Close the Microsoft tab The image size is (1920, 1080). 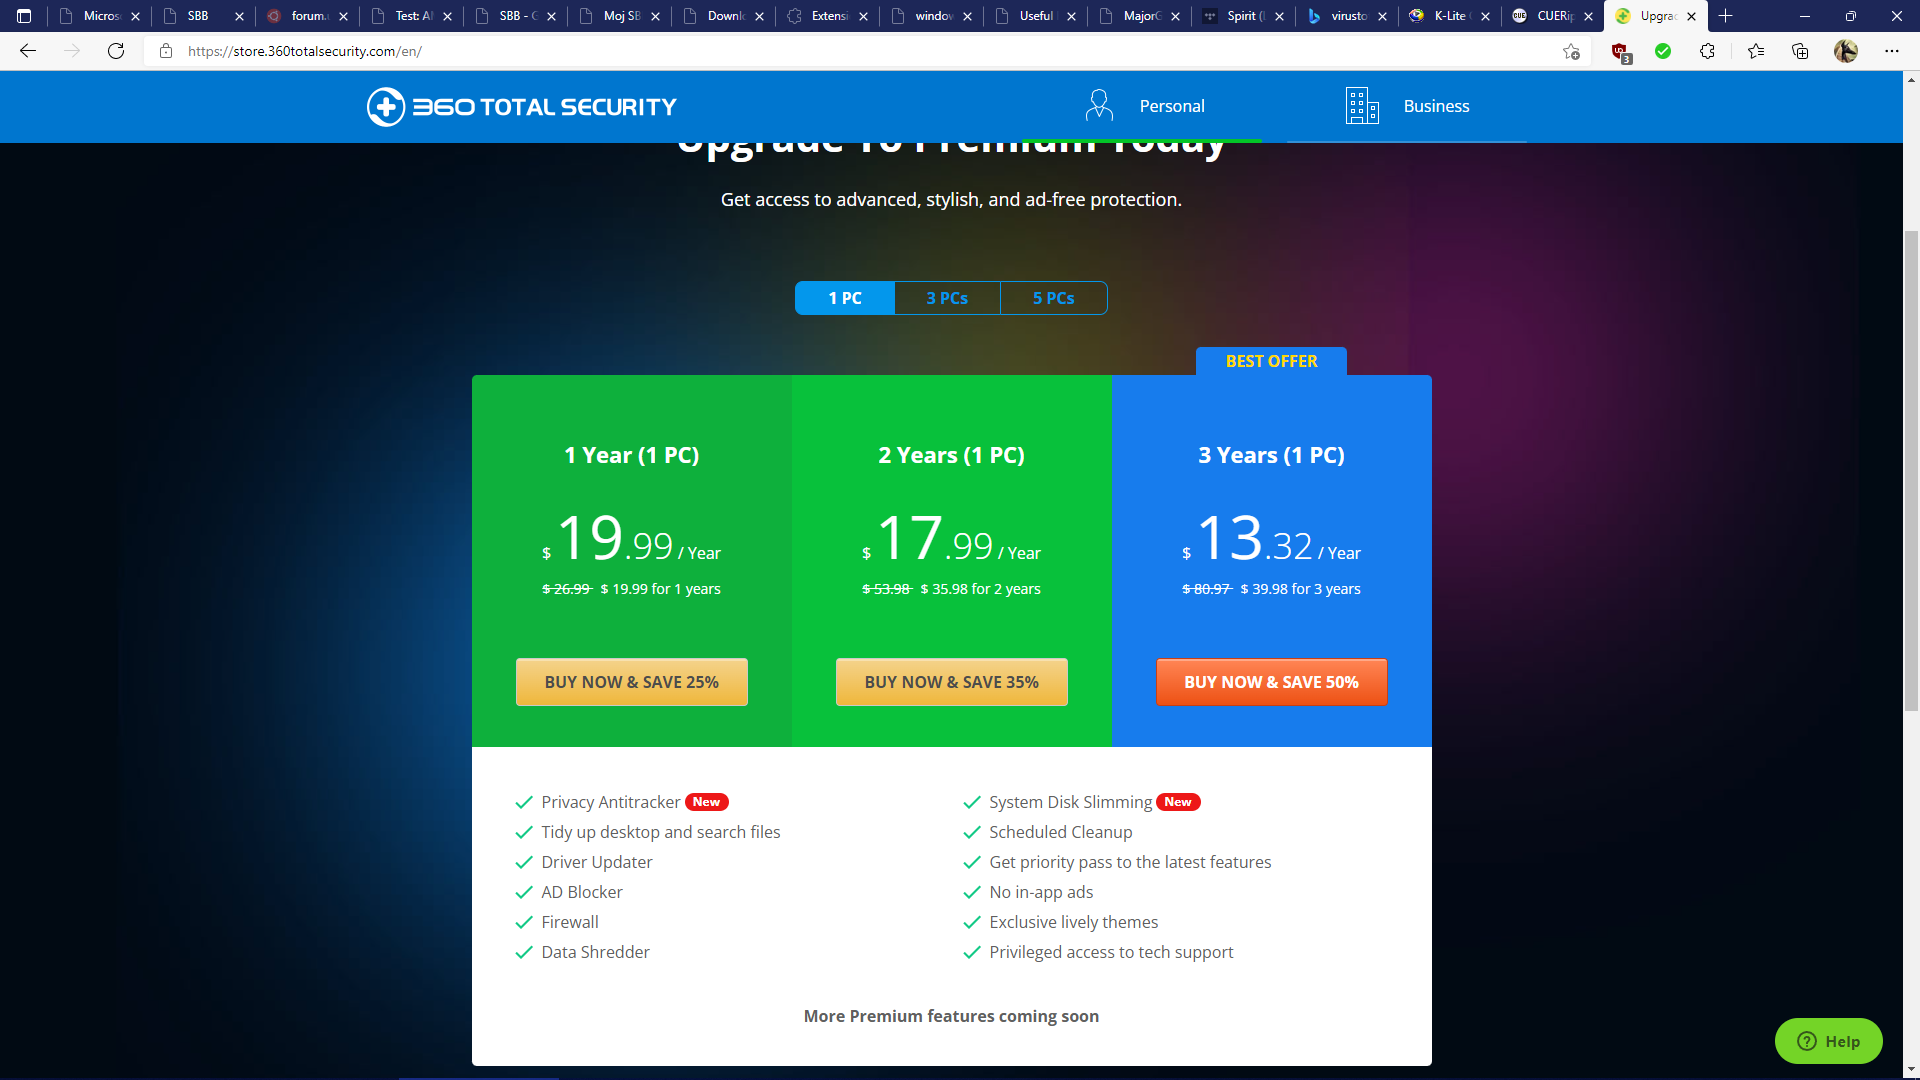135,16
